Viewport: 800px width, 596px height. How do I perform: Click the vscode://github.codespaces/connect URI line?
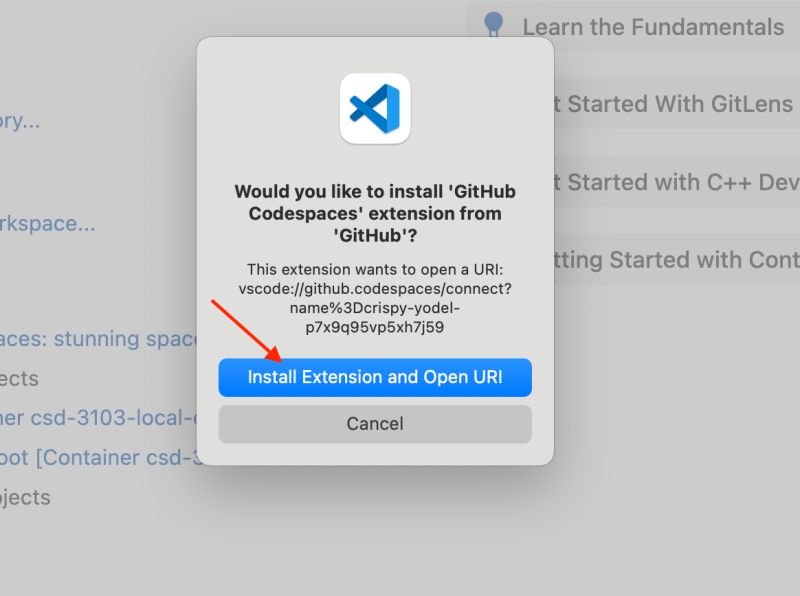375,289
